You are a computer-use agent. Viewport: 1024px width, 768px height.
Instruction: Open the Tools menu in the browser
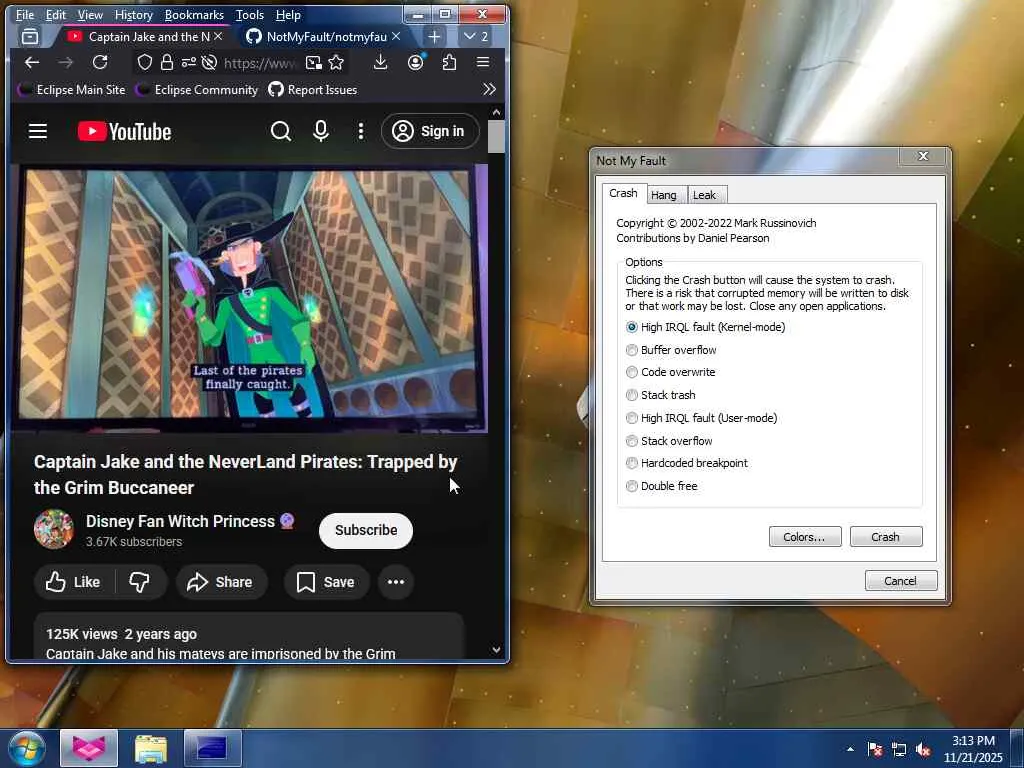click(x=249, y=14)
